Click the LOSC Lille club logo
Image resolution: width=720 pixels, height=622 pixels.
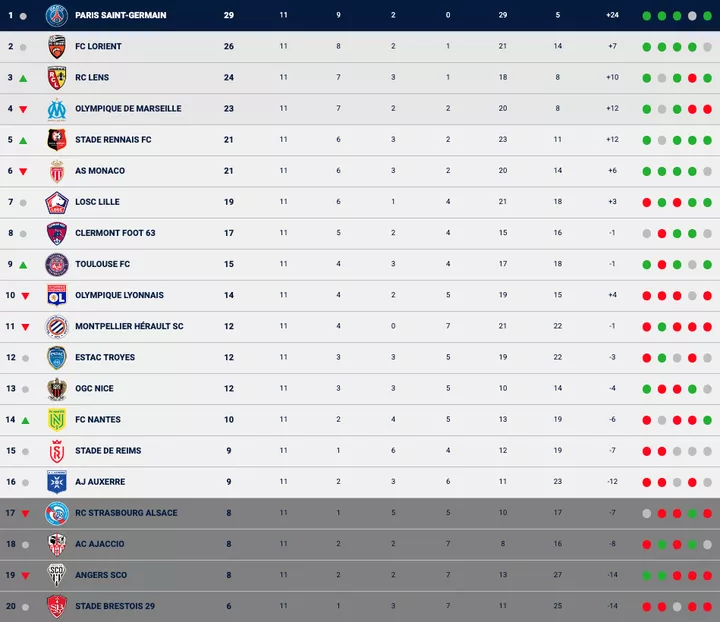(x=56, y=202)
